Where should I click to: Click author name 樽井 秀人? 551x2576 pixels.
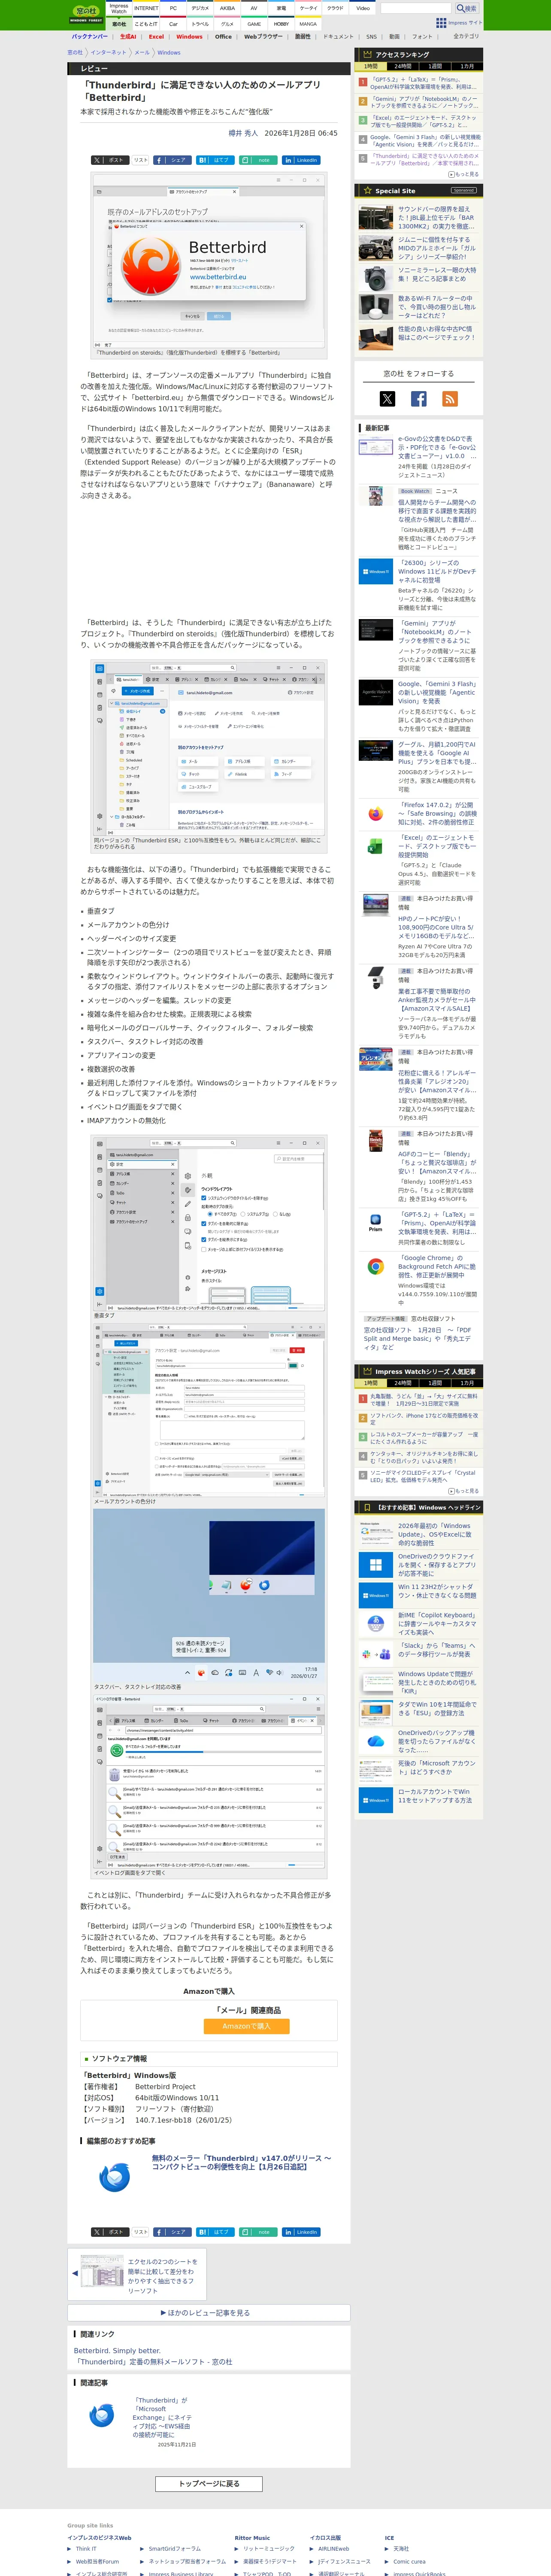tap(243, 133)
